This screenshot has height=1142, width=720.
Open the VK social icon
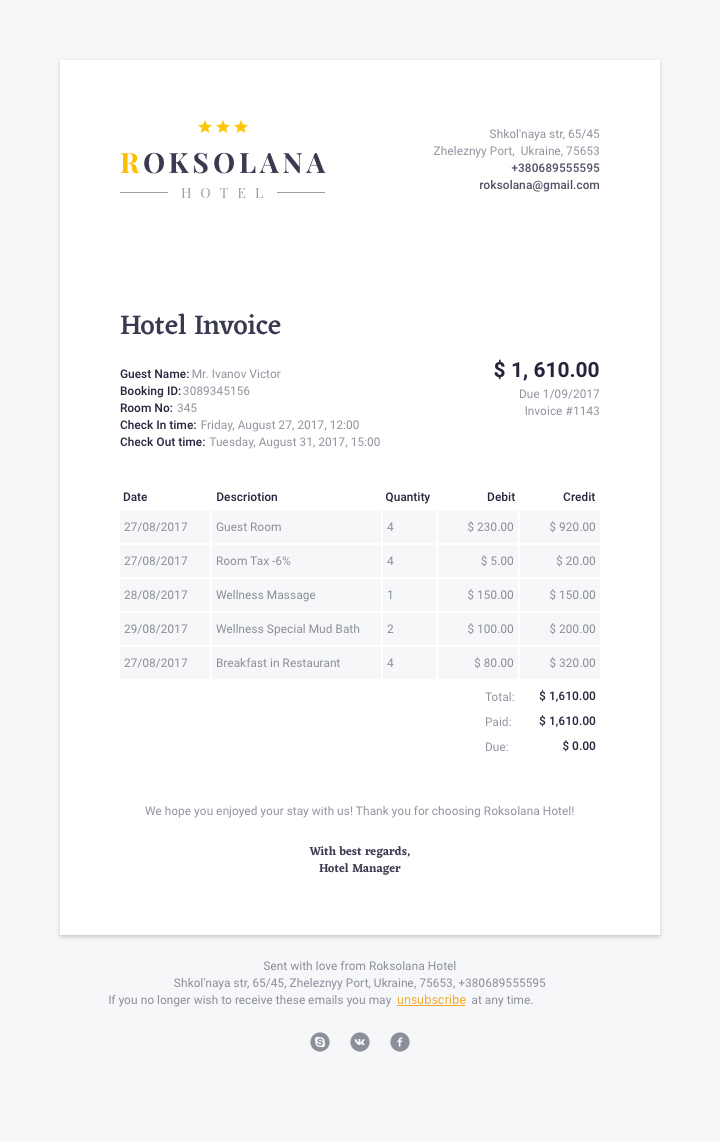(x=360, y=1042)
